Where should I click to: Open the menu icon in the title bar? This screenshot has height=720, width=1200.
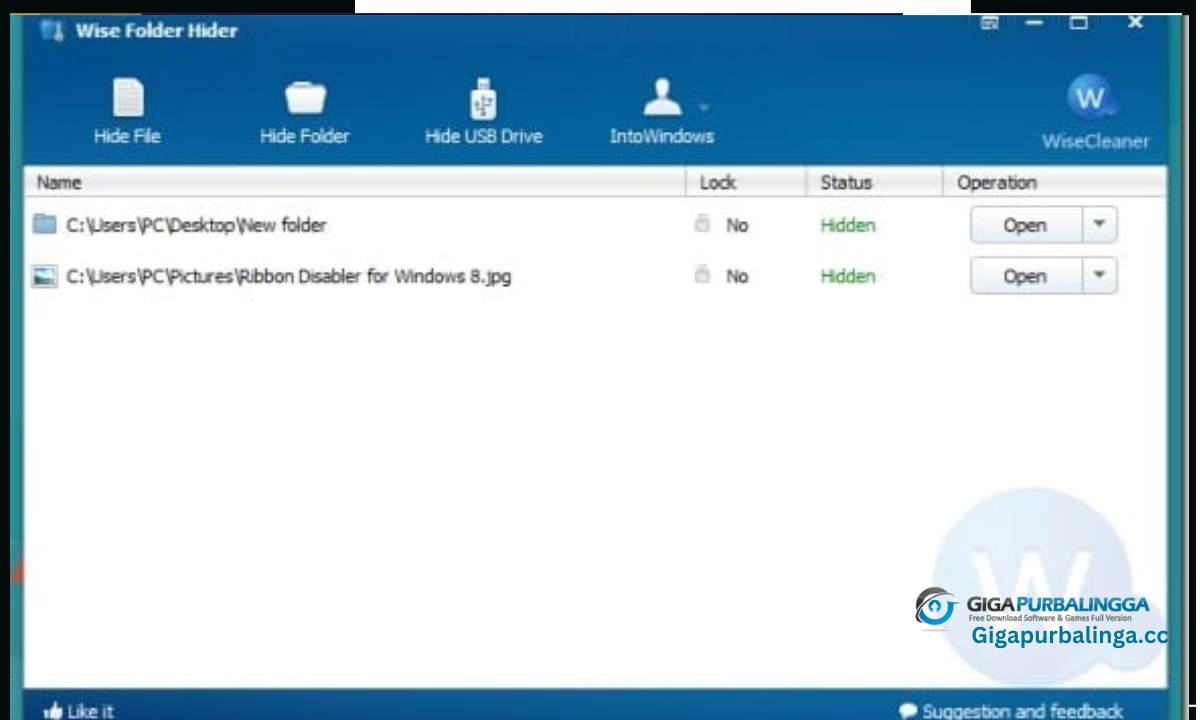[x=990, y=22]
